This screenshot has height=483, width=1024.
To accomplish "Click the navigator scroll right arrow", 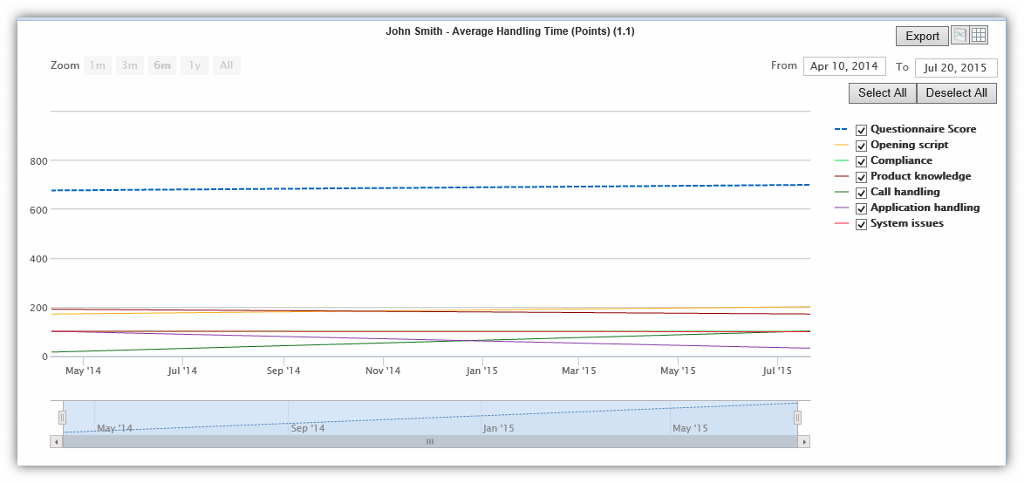I will pyautogui.click(x=804, y=441).
